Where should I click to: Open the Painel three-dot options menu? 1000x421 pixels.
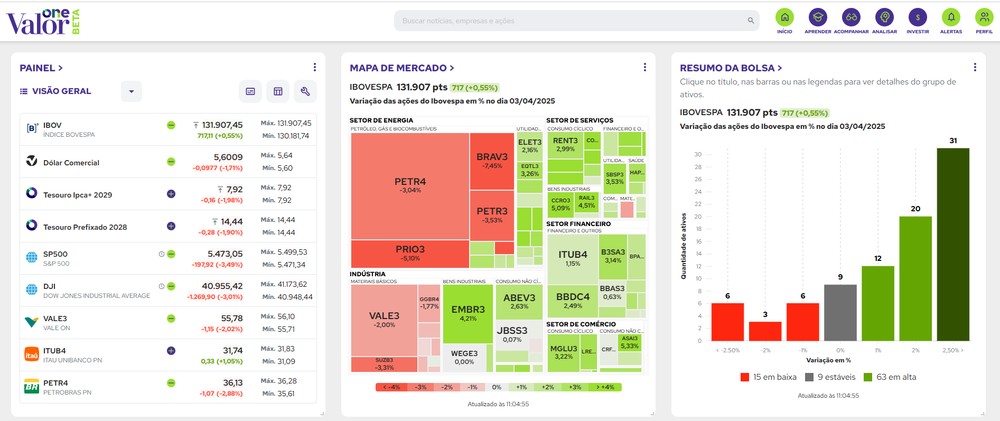click(x=314, y=67)
